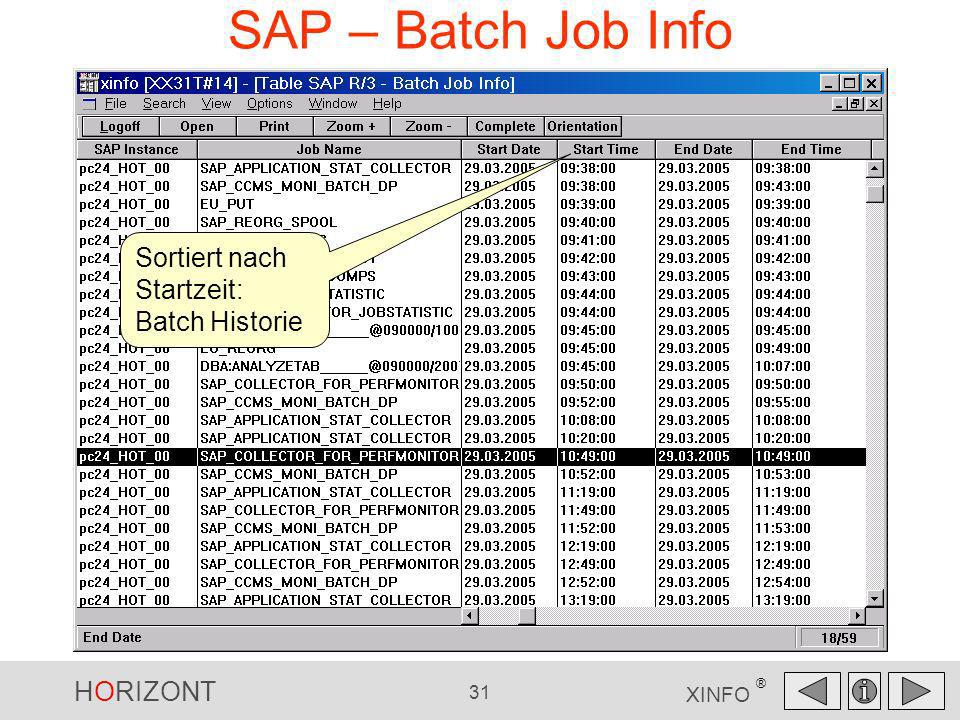Sort by Start Time column header
The image size is (960, 720).
pos(606,149)
